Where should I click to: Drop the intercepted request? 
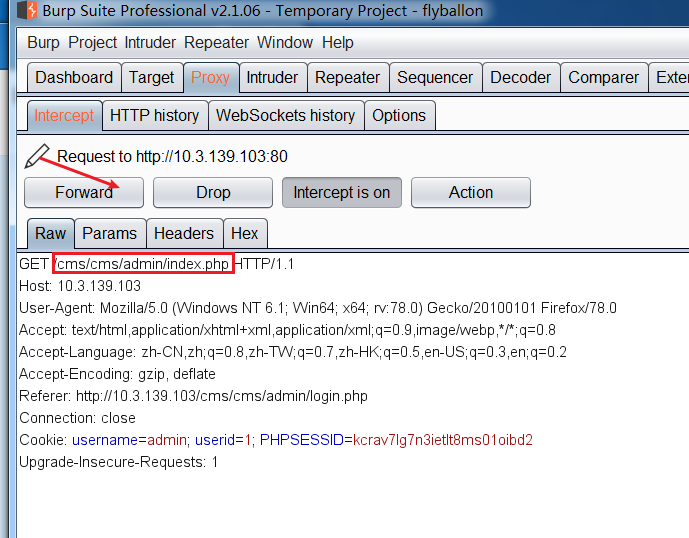(x=213, y=193)
